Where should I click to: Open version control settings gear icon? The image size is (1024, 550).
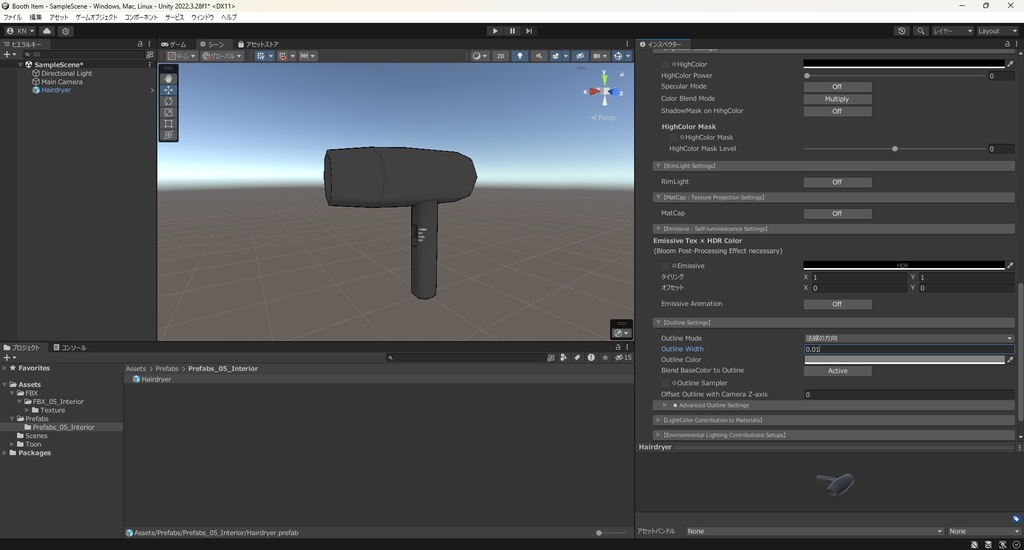tap(65, 31)
